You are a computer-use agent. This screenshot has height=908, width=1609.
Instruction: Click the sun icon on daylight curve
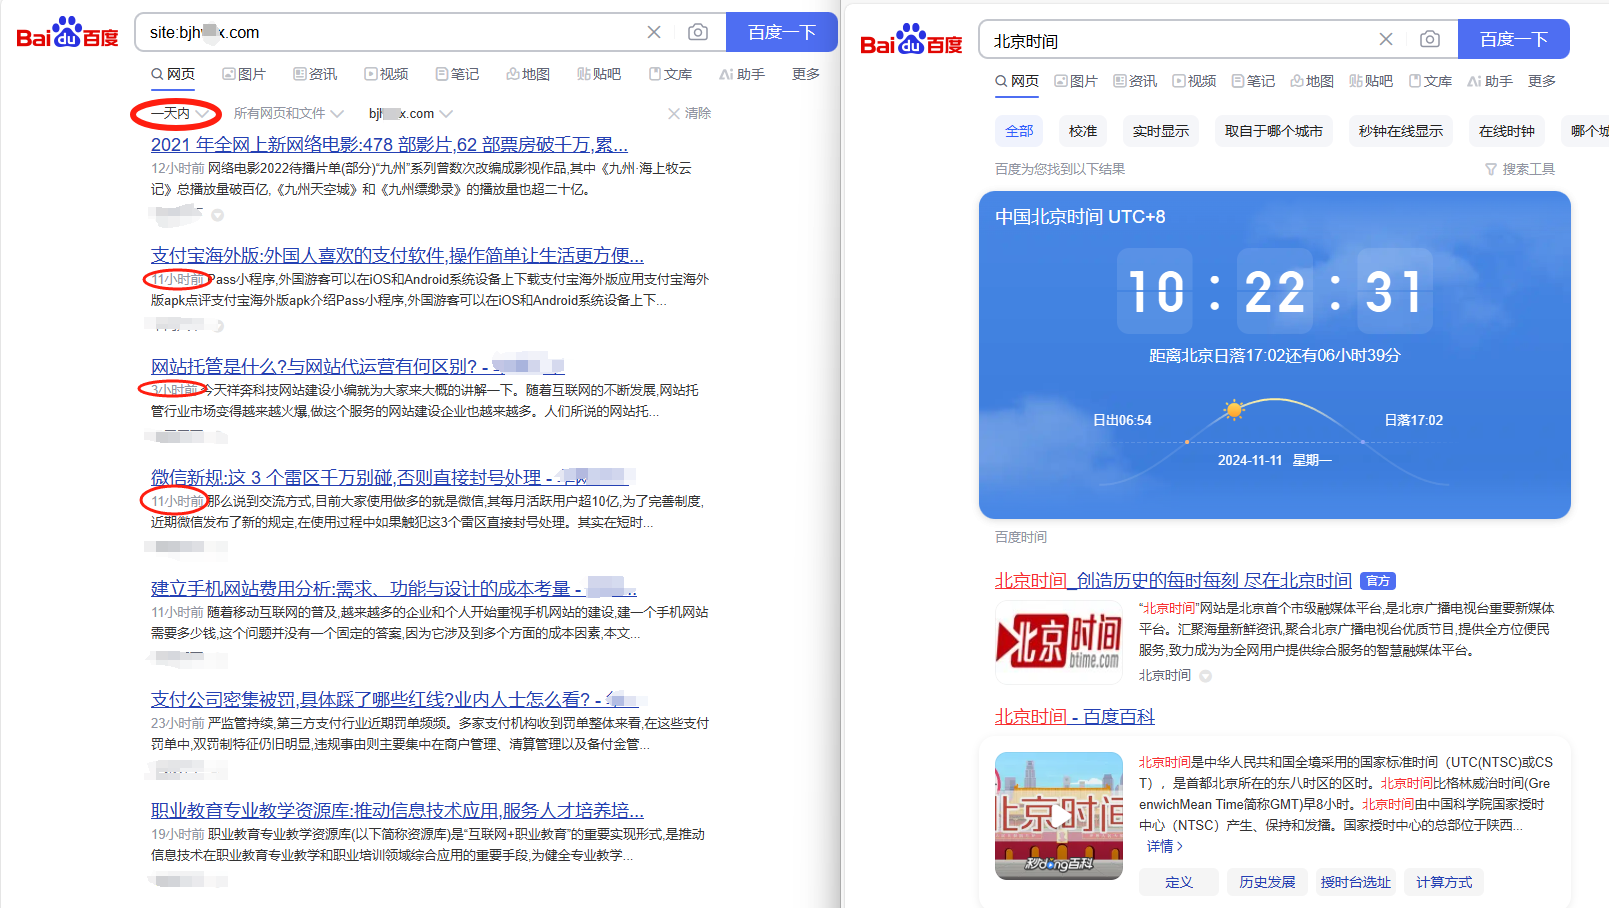1234,409
